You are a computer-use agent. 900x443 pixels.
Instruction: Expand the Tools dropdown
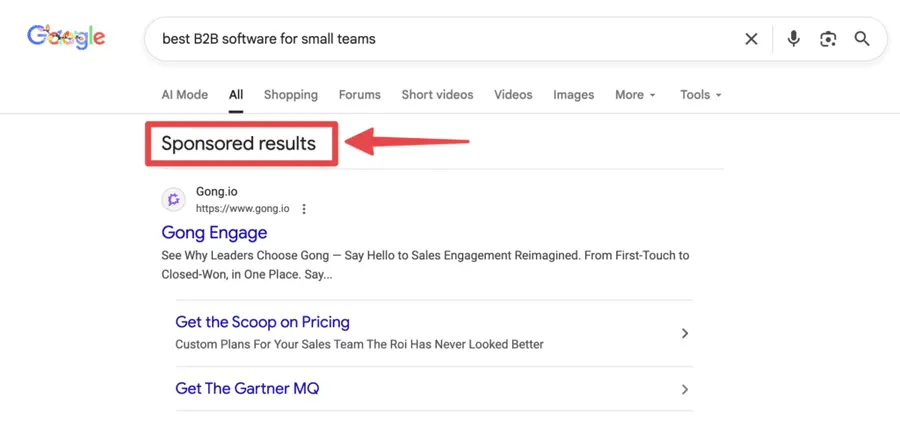pos(700,95)
